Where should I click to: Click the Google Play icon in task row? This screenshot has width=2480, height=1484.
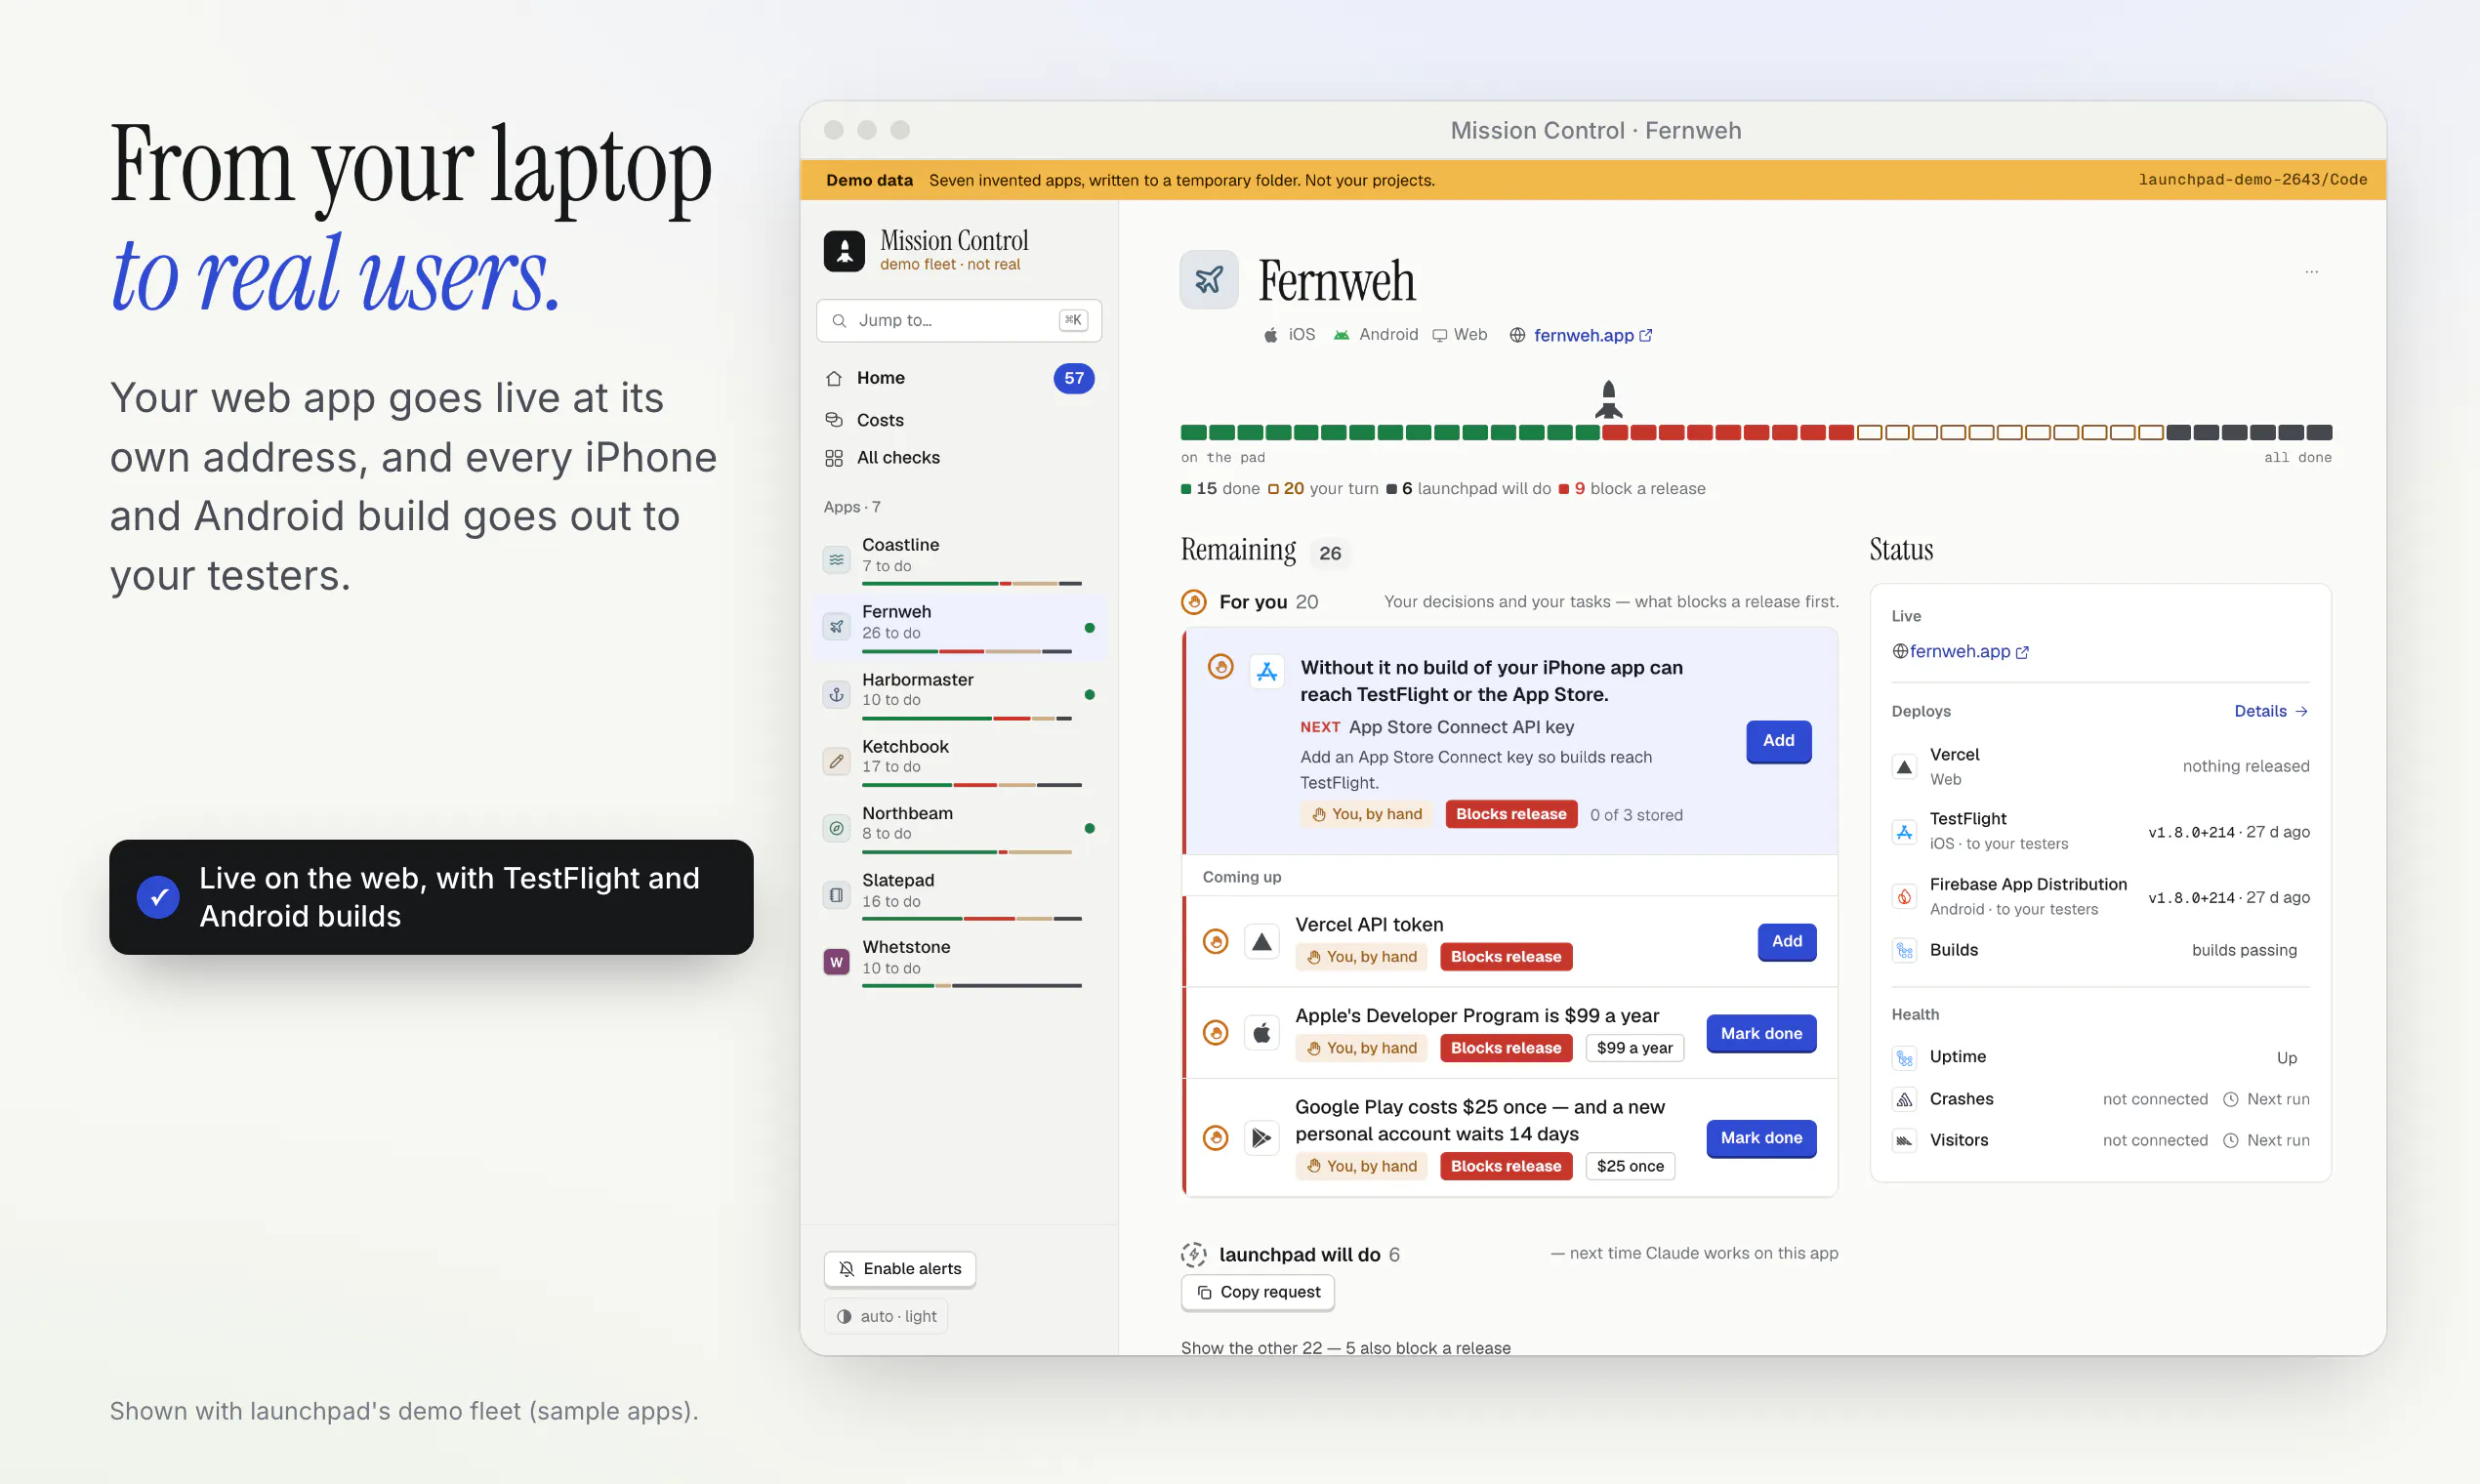coord(1262,1137)
